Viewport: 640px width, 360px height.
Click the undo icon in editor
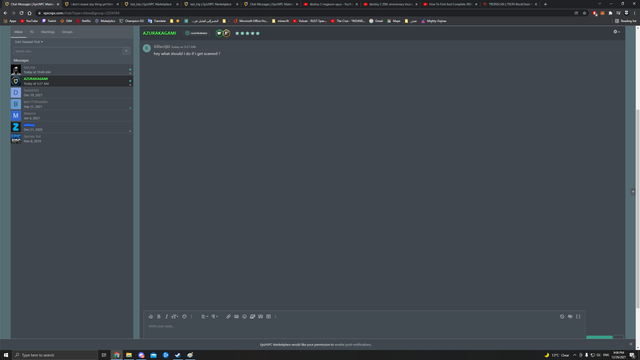point(562,316)
